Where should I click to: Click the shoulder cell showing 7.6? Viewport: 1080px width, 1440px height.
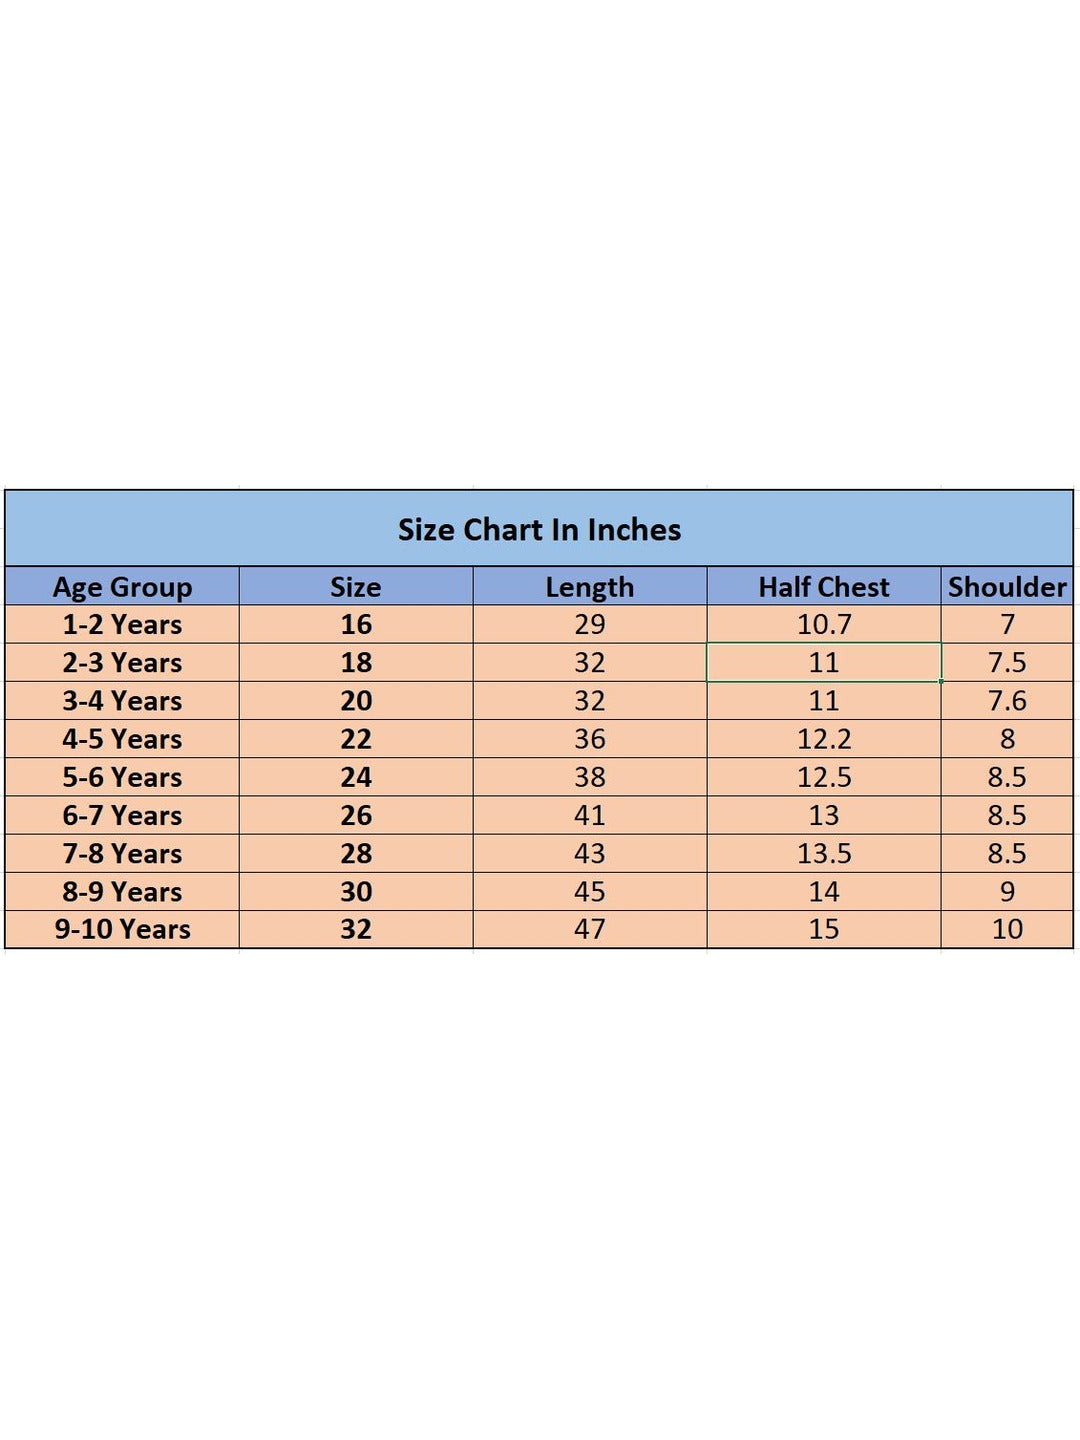[x=1006, y=701]
